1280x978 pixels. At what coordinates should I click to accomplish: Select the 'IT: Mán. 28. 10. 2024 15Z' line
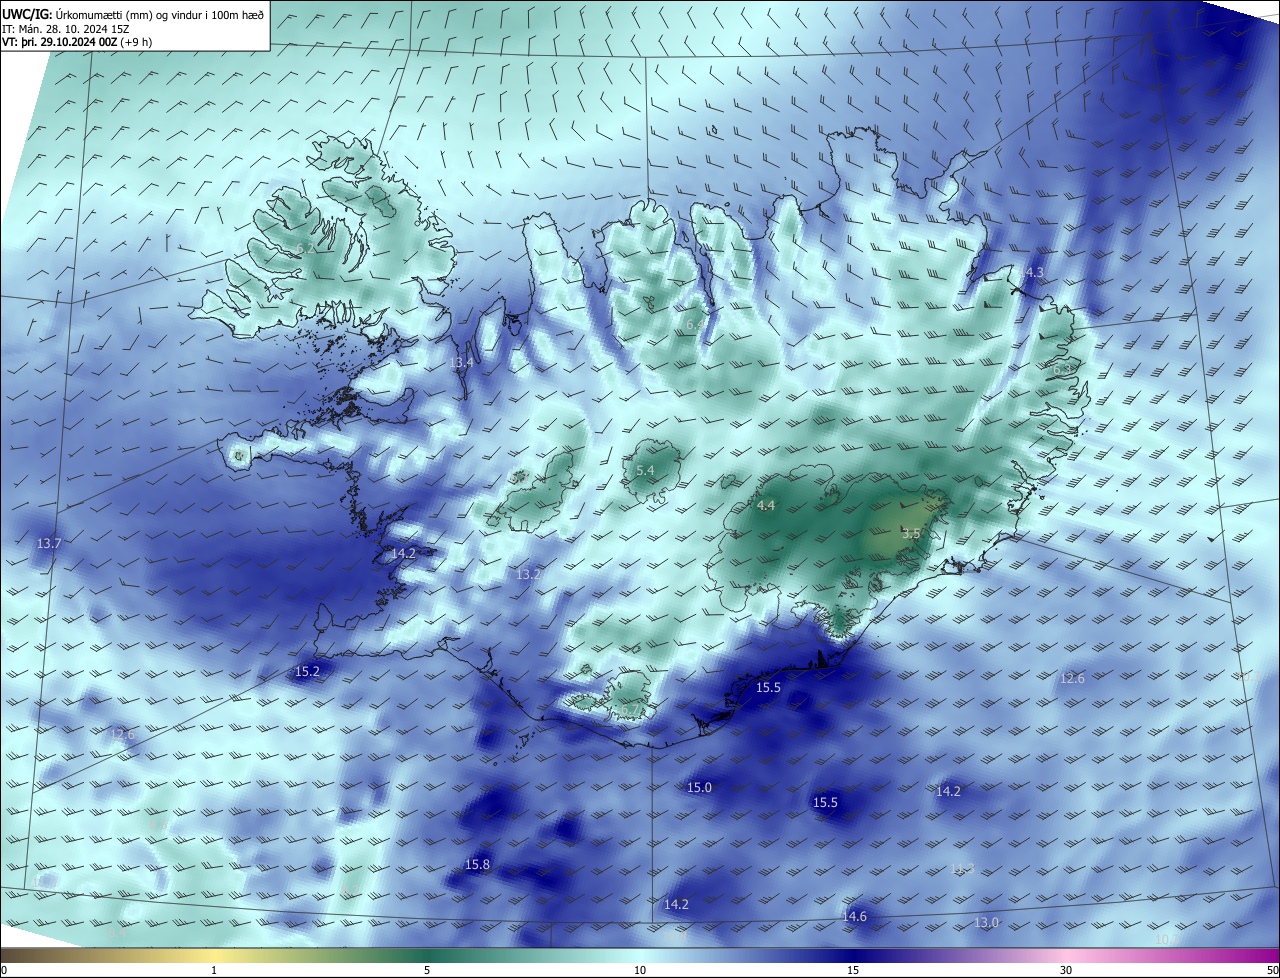tap(67, 29)
